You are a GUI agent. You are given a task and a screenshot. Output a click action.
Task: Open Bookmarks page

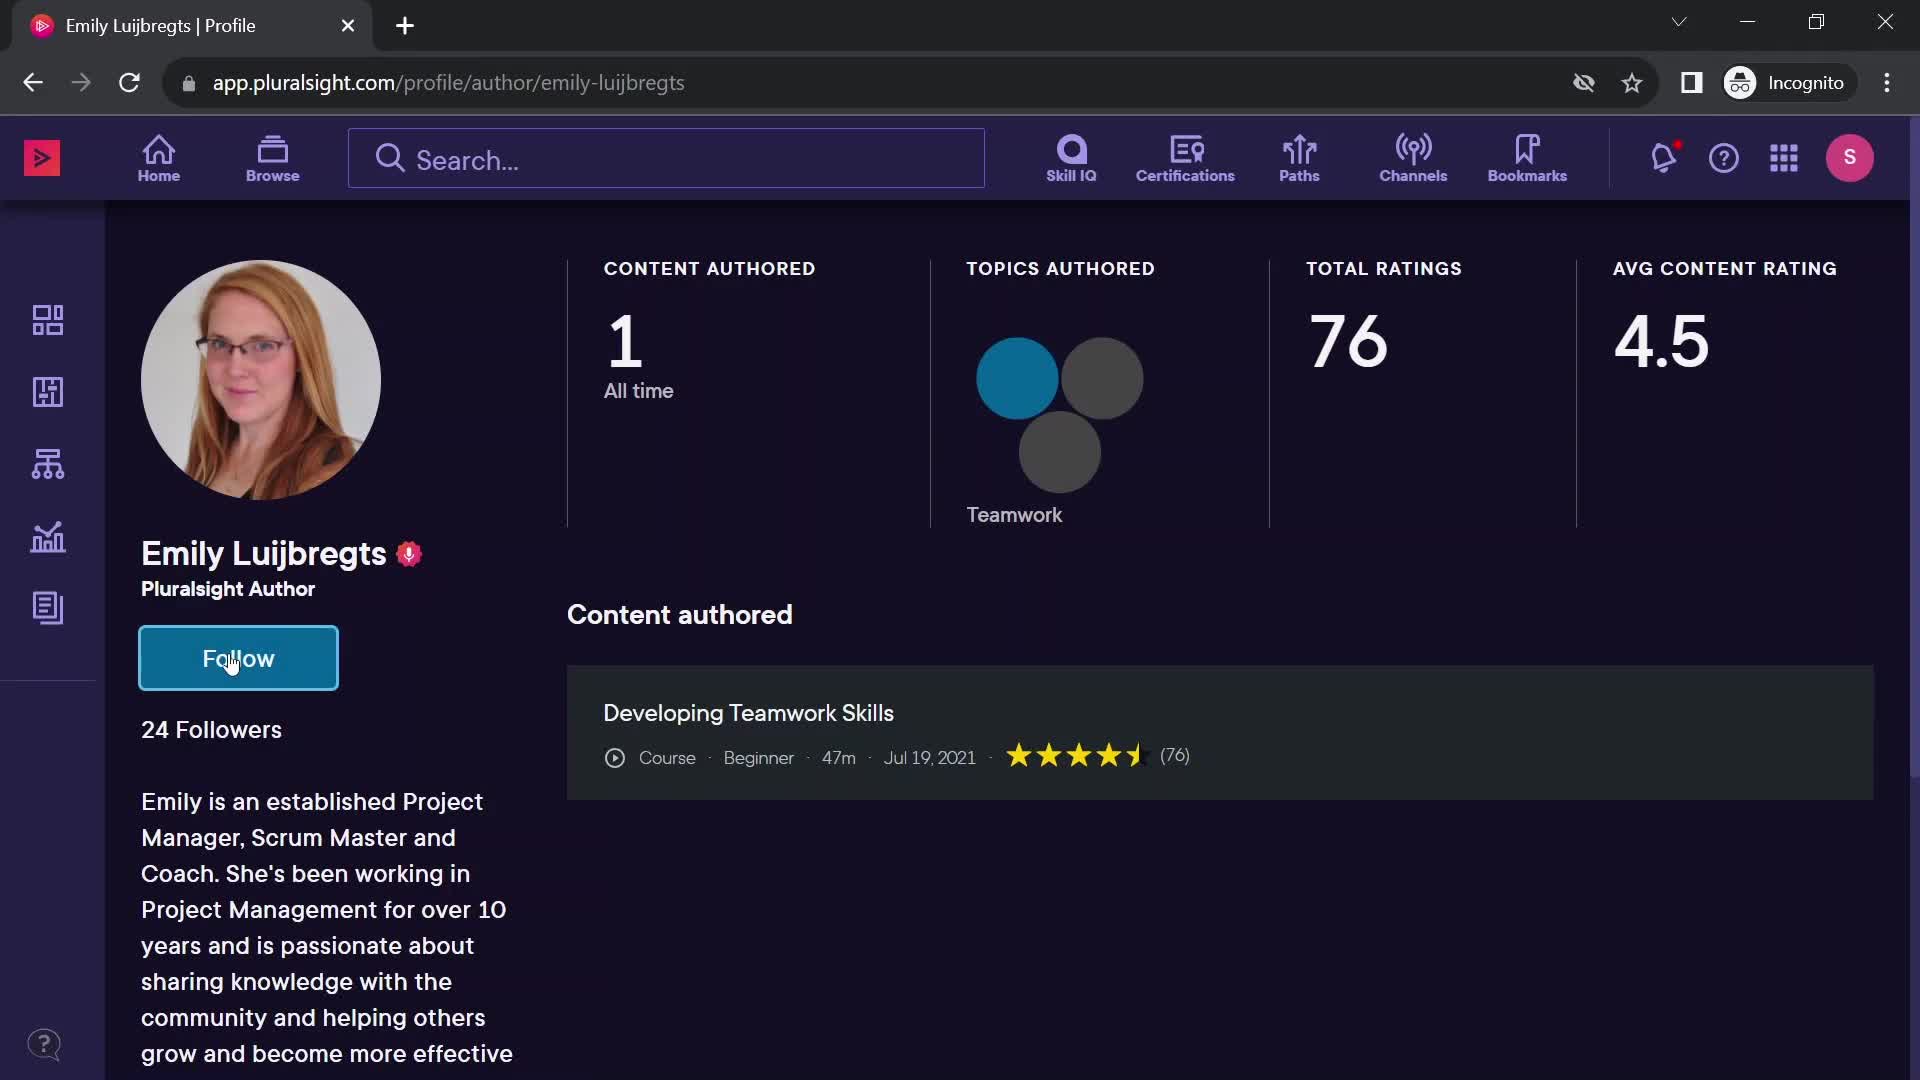1527,159
